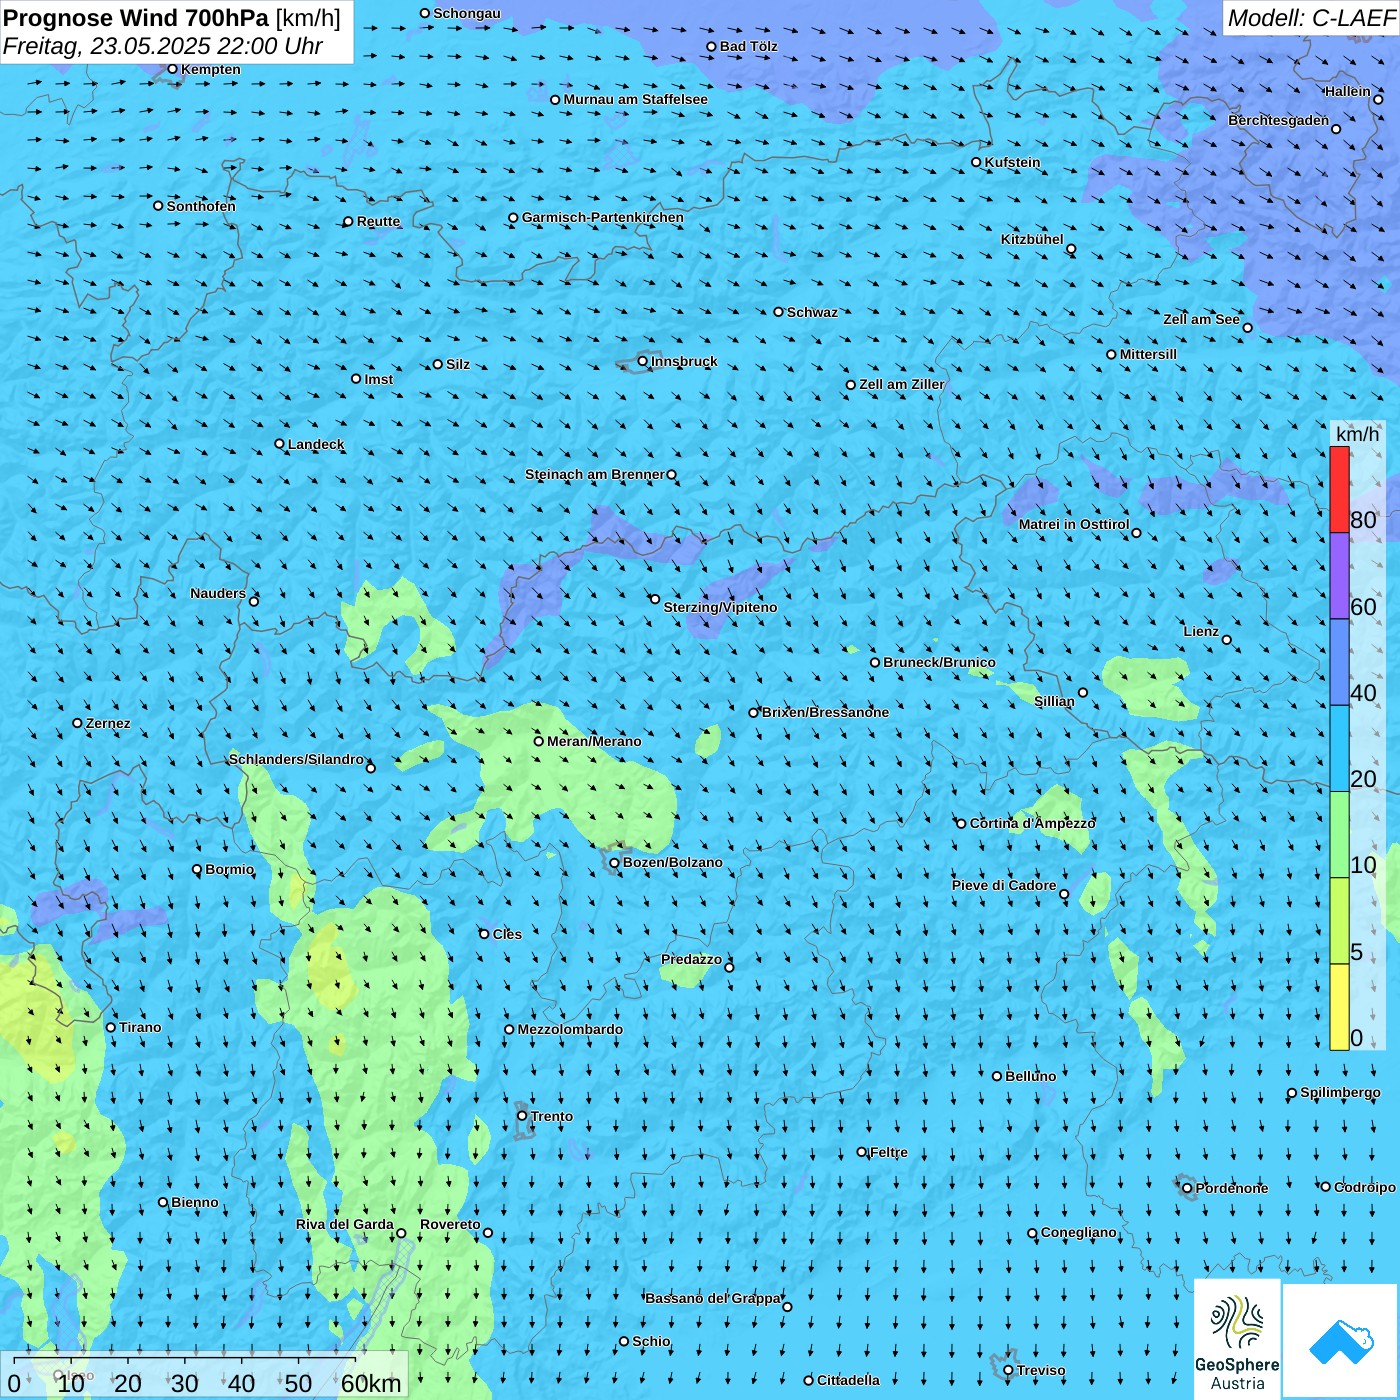Image resolution: width=1400 pixels, height=1400 pixels.
Task: Click the Garmisch-Partenkirchen label
Action: point(603,217)
